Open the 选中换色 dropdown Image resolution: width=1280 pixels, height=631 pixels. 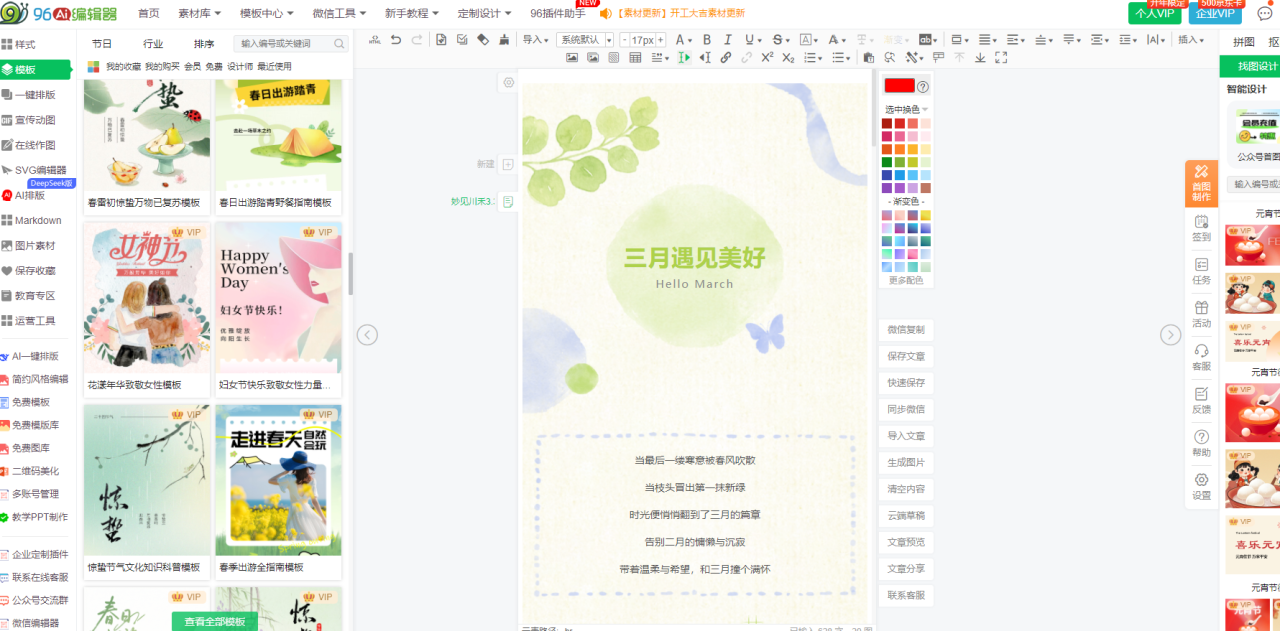(x=906, y=109)
